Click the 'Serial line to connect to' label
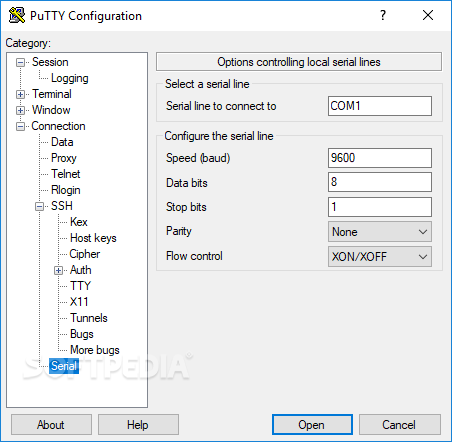This screenshot has height=442, width=452. tap(221, 106)
